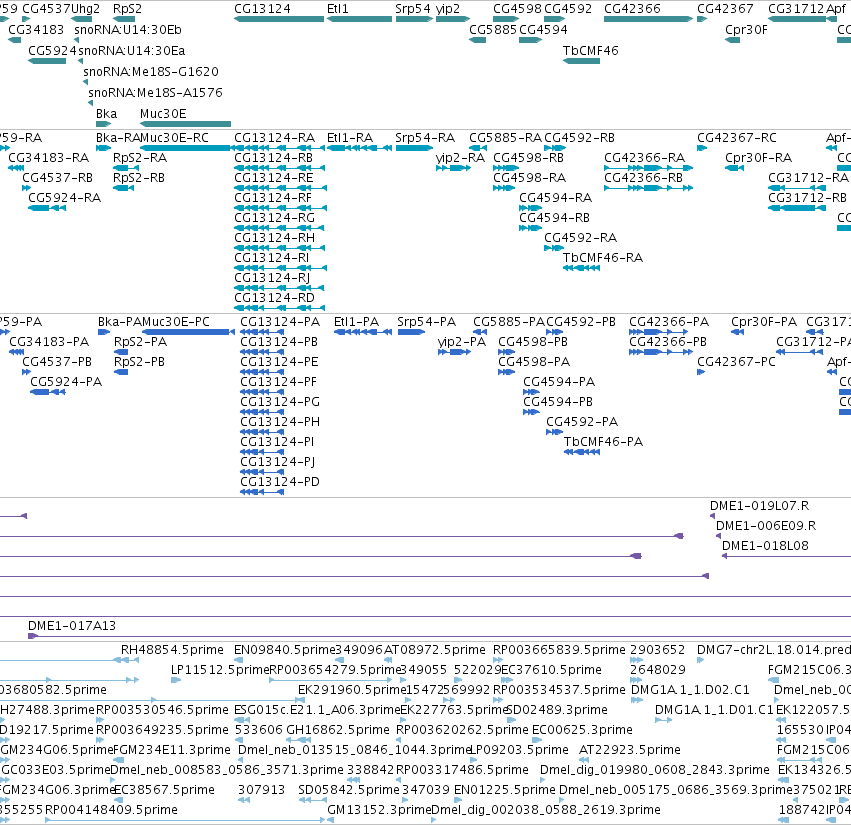The height and width of the screenshot is (825, 851).
Task: Select the TbCMF46-PA protein label
Action: pos(603,442)
